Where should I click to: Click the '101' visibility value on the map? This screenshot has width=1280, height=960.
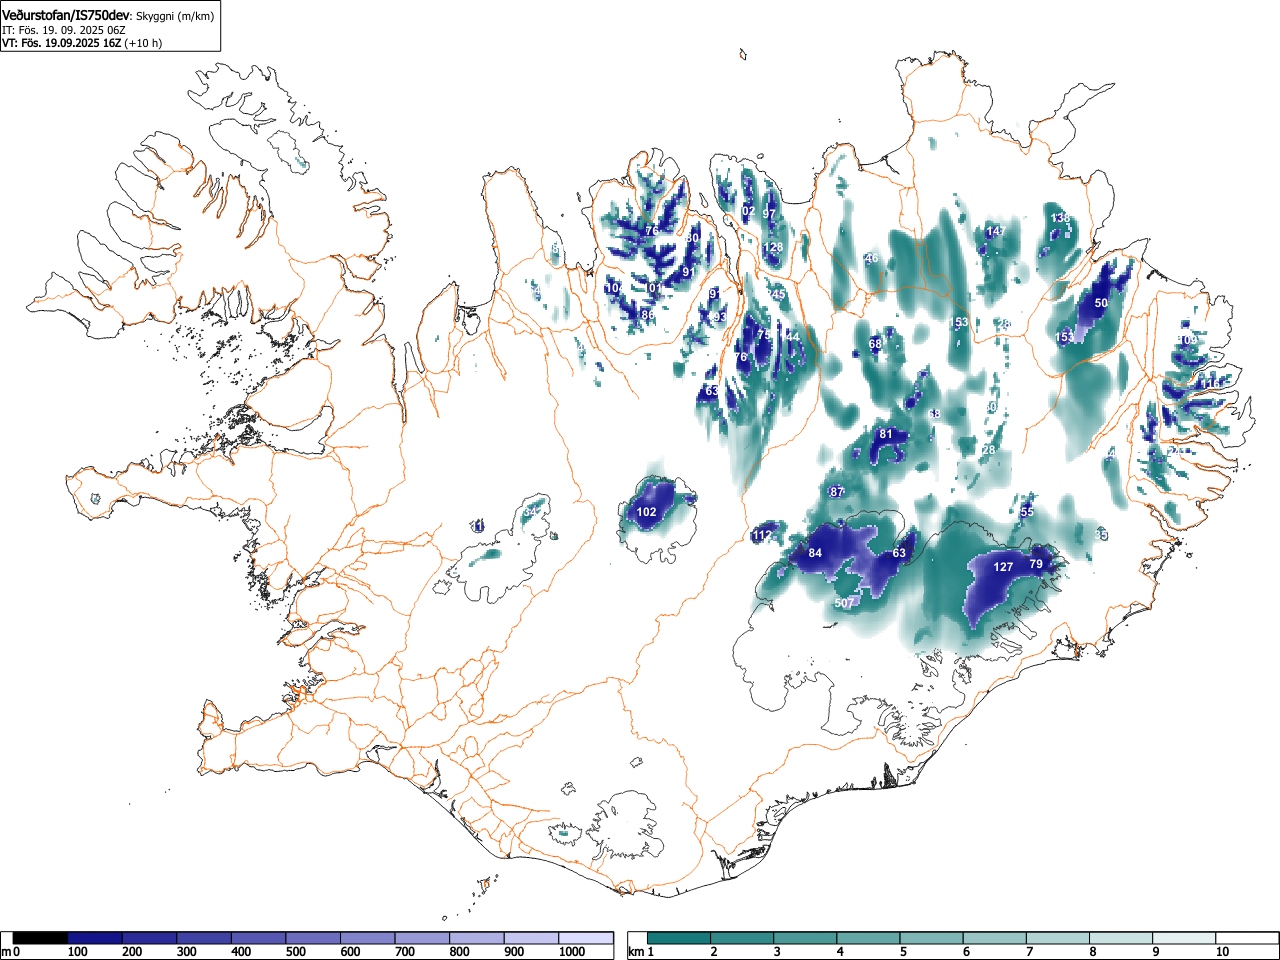652,288
